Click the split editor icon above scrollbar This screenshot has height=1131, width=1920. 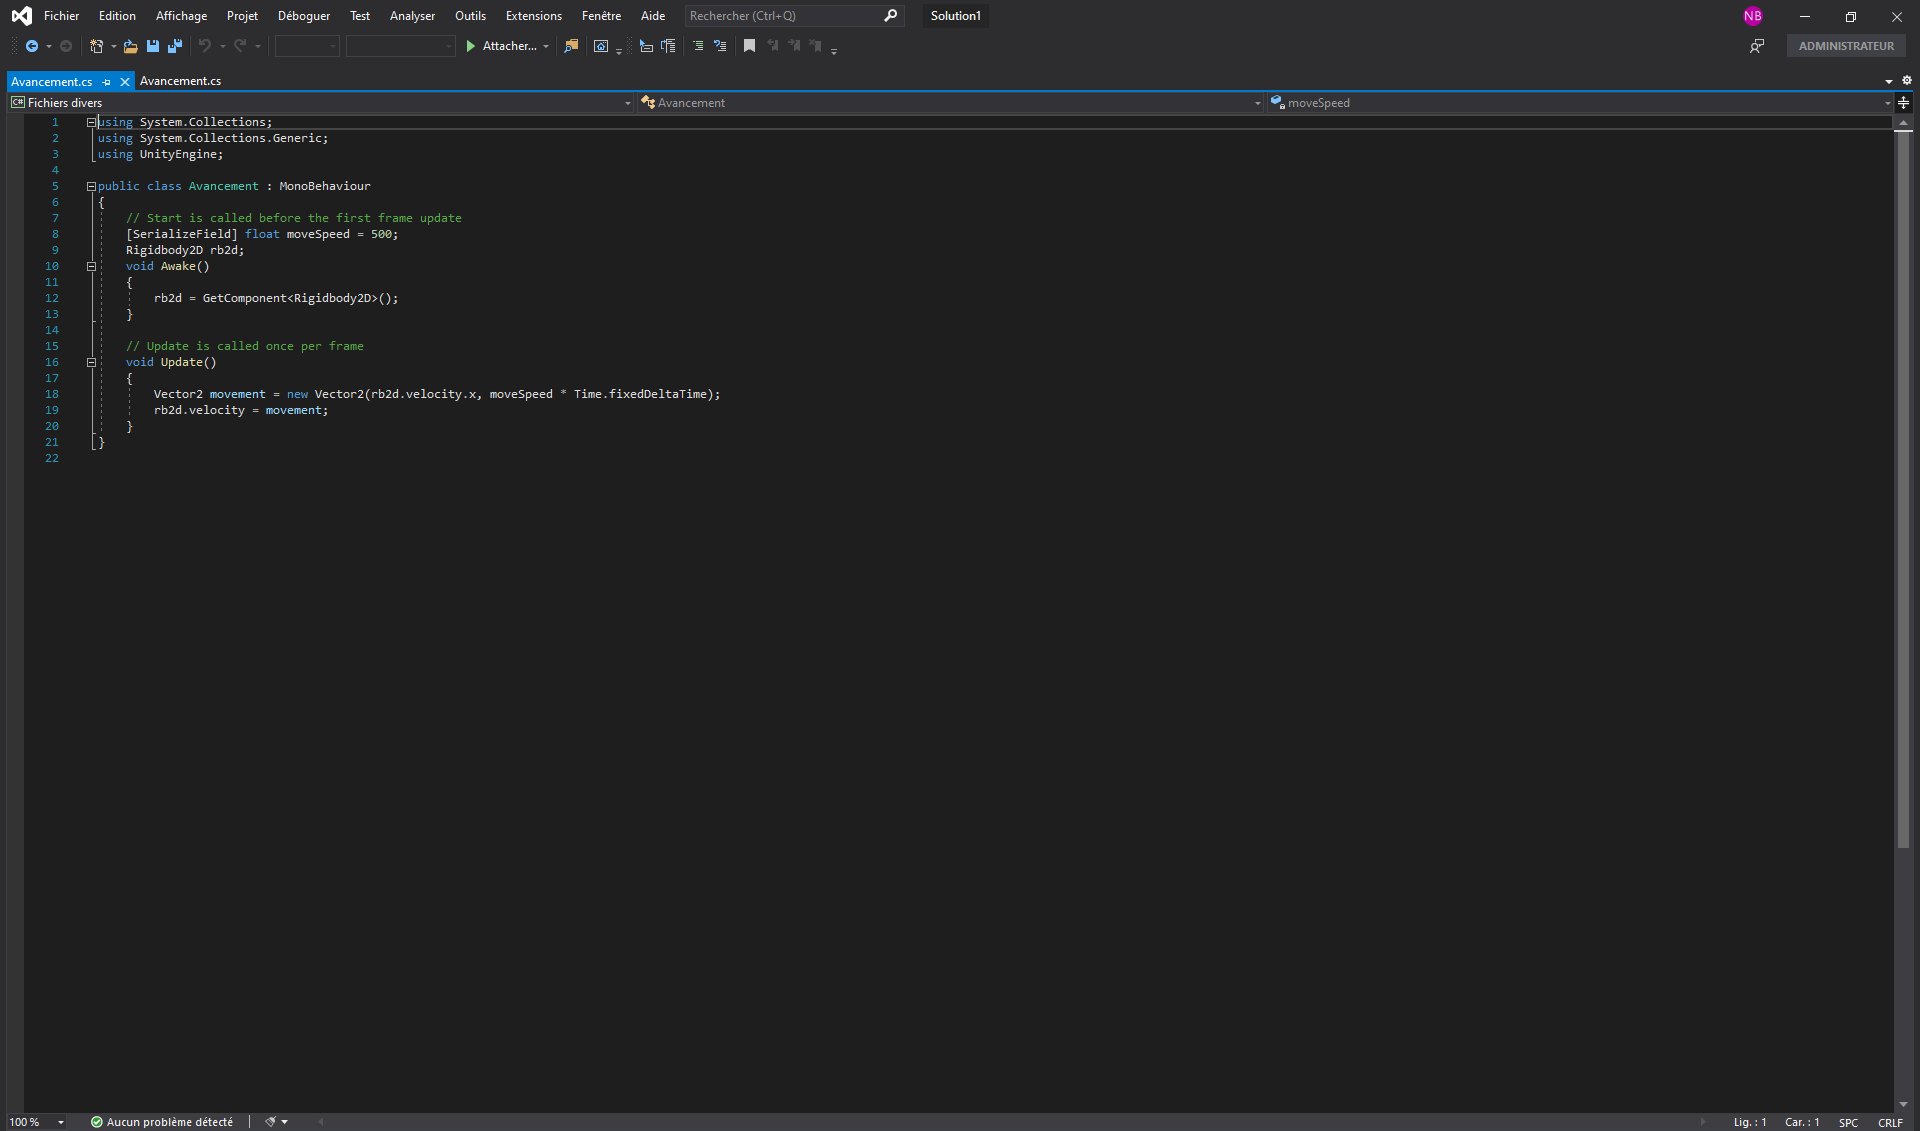(1903, 103)
